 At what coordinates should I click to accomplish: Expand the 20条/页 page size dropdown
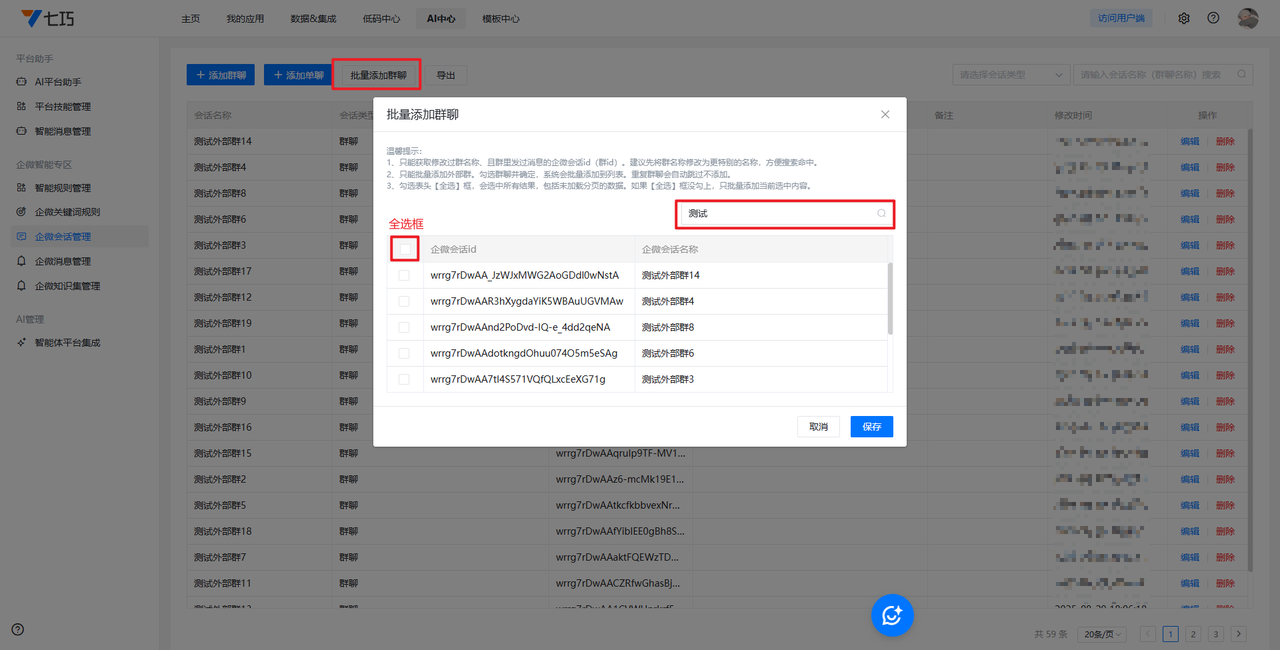(x=1103, y=634)
